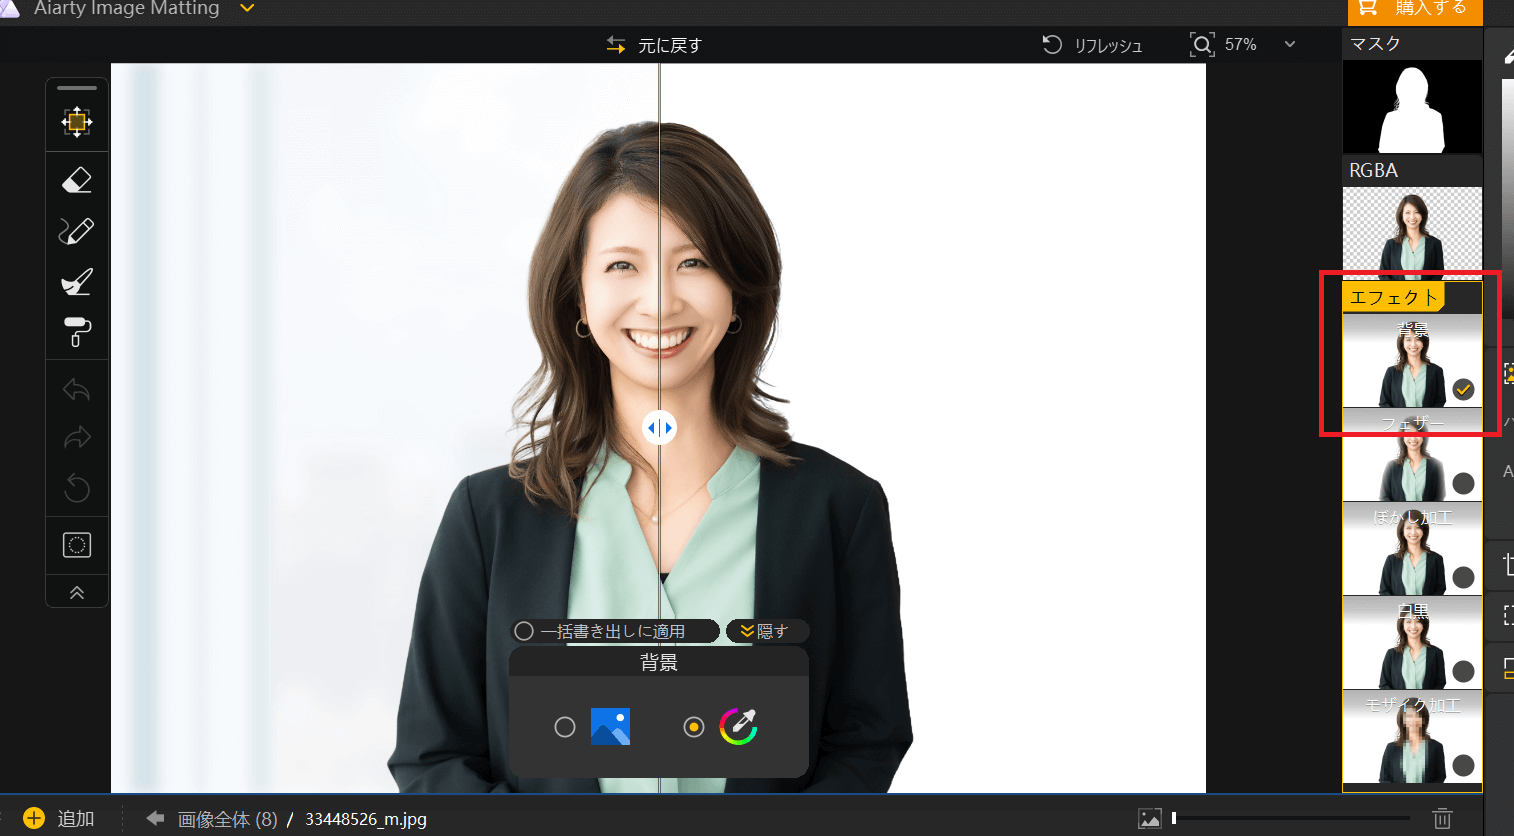The width and height of the screenshot is (1514, 836).
Task: Open the 57% zoom level dropdown
Action: point(1289,45)
